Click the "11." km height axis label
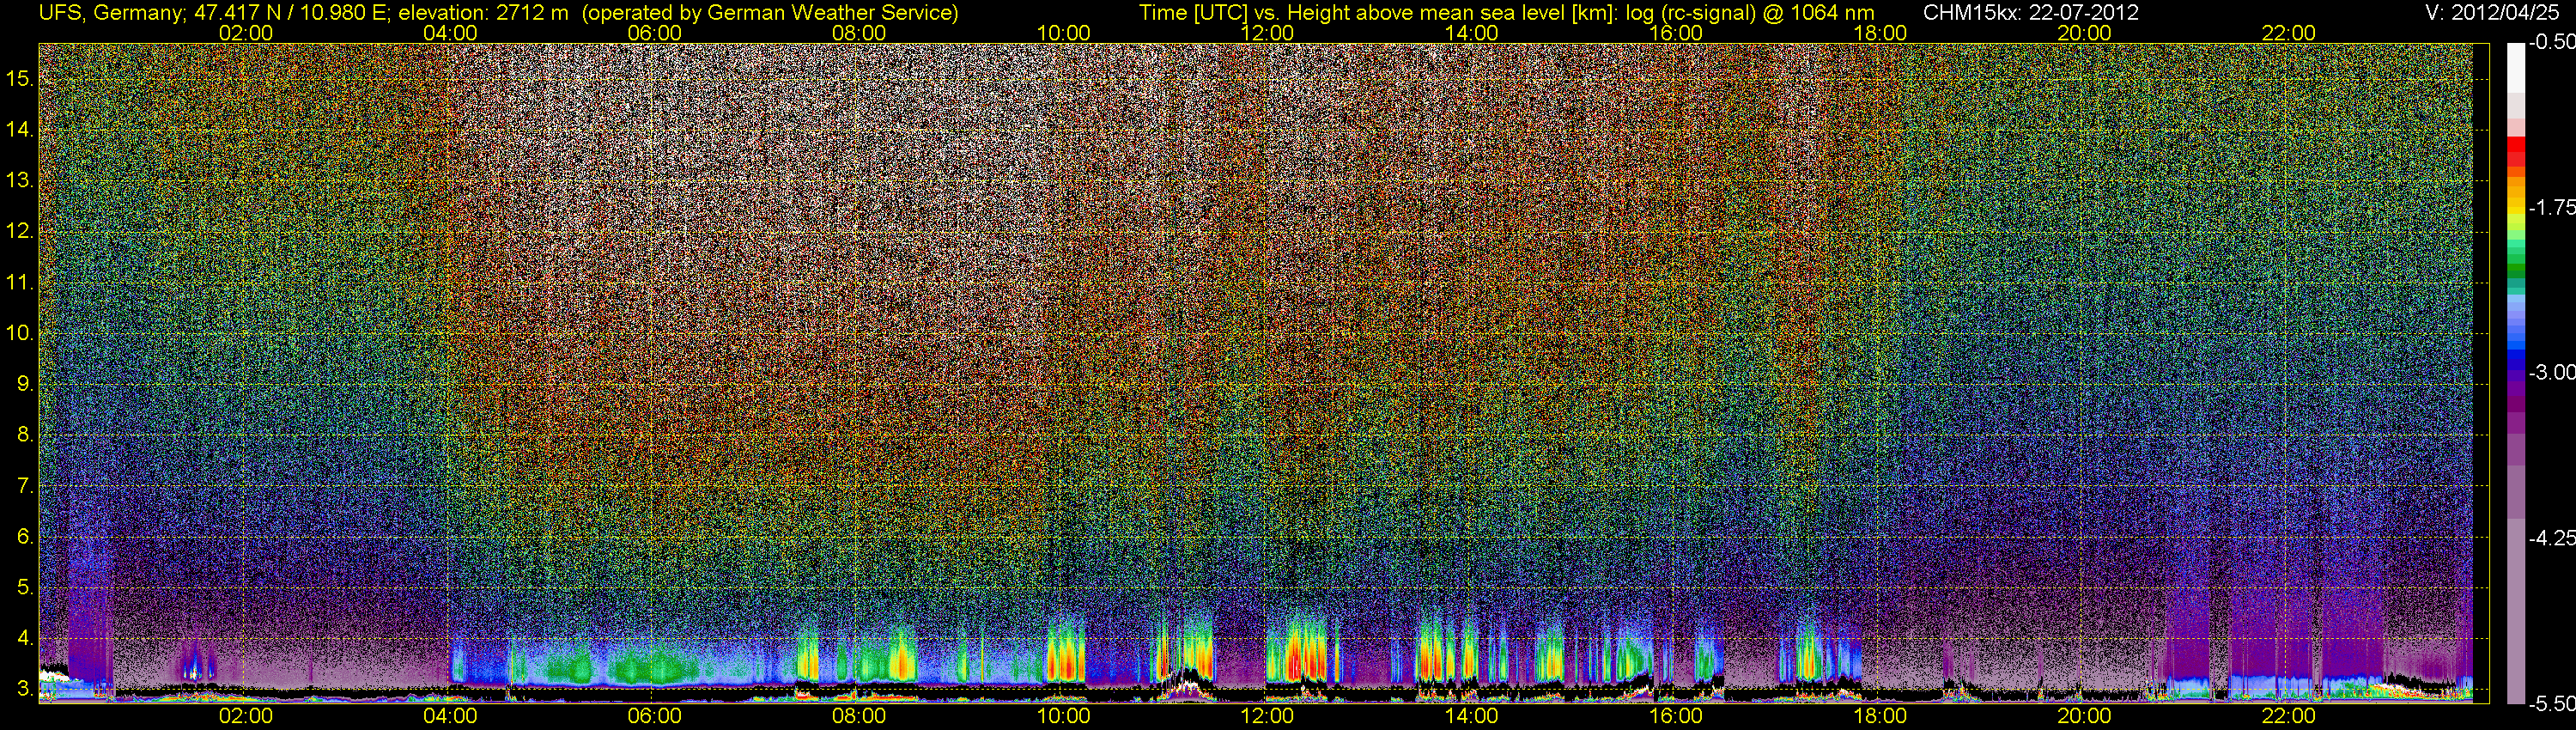Screen dimensions: 2576x730 pyautogui.click(x=19, y=282)
